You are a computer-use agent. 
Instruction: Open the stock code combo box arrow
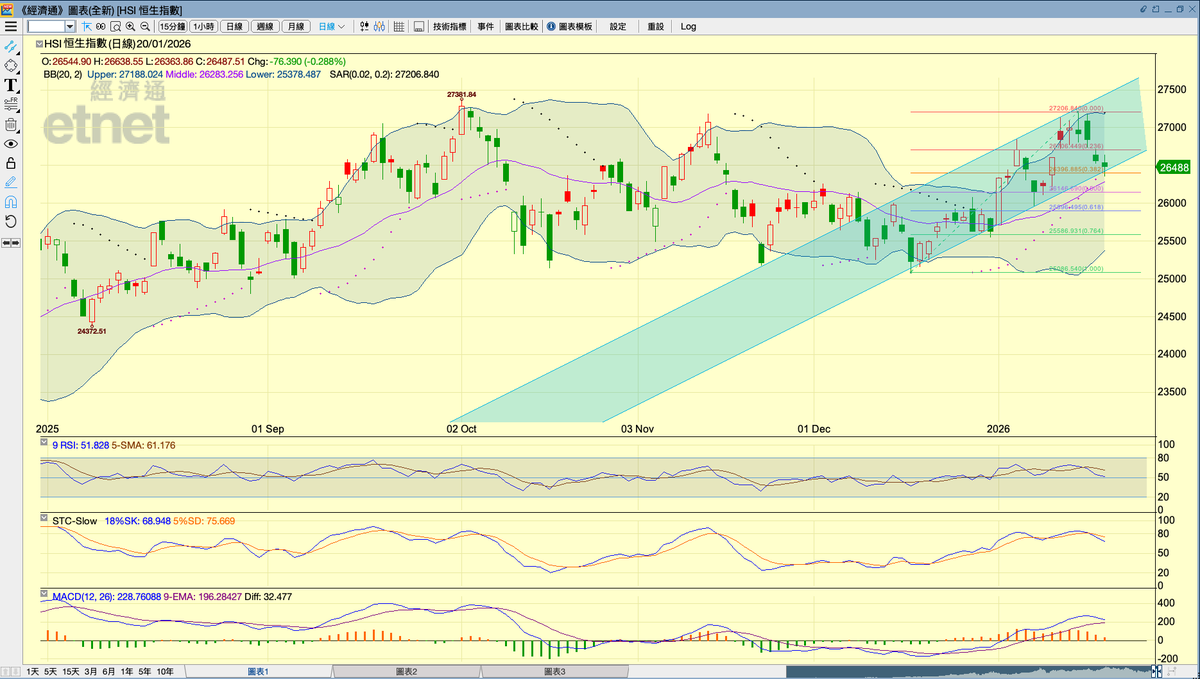point(69,26)
